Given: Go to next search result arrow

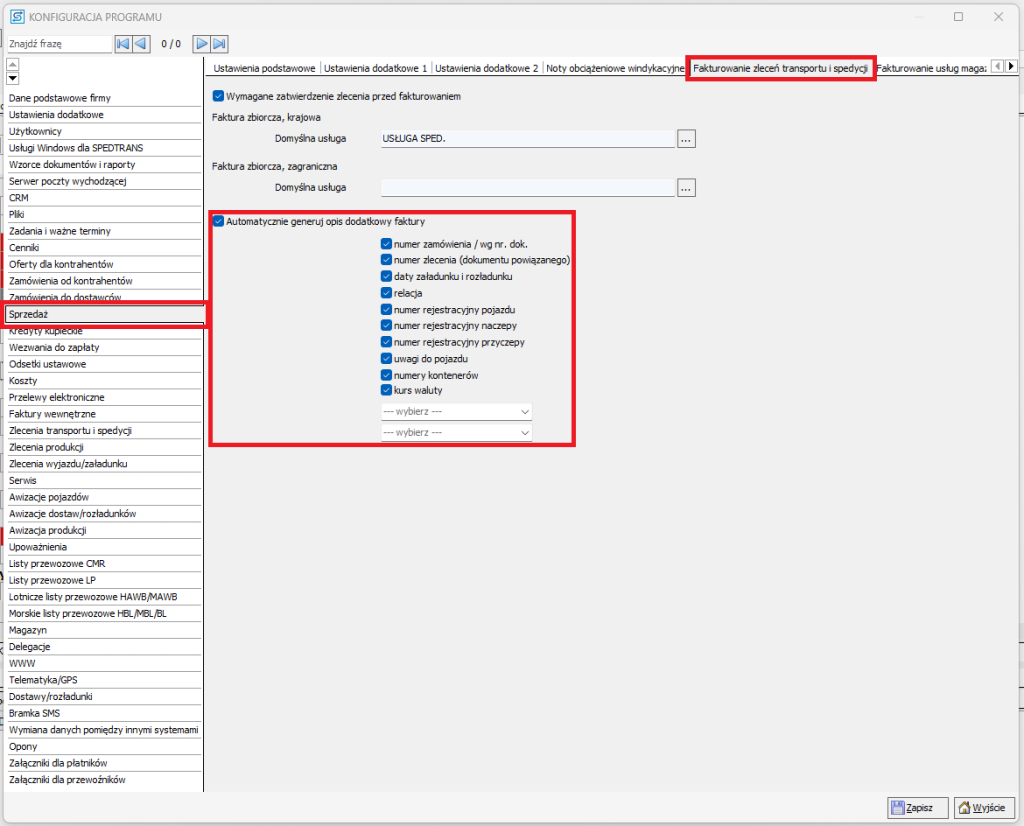Looking at the screenshot, I should (x=201, y=44).
